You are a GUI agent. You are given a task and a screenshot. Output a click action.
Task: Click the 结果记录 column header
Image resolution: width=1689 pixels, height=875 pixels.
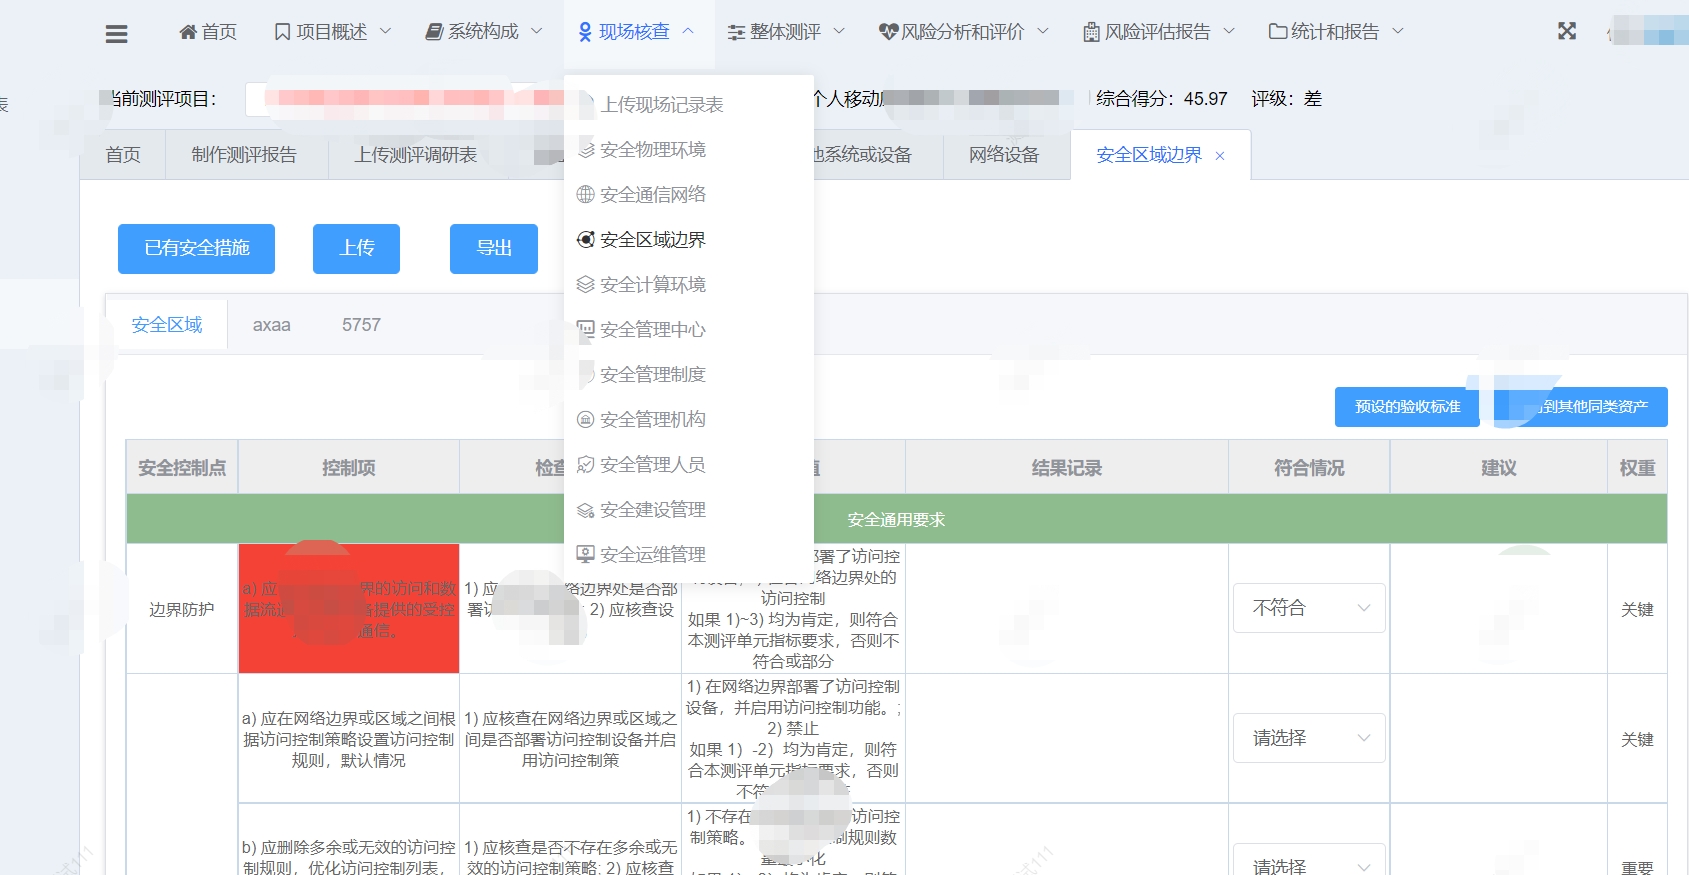point(1067,468)
